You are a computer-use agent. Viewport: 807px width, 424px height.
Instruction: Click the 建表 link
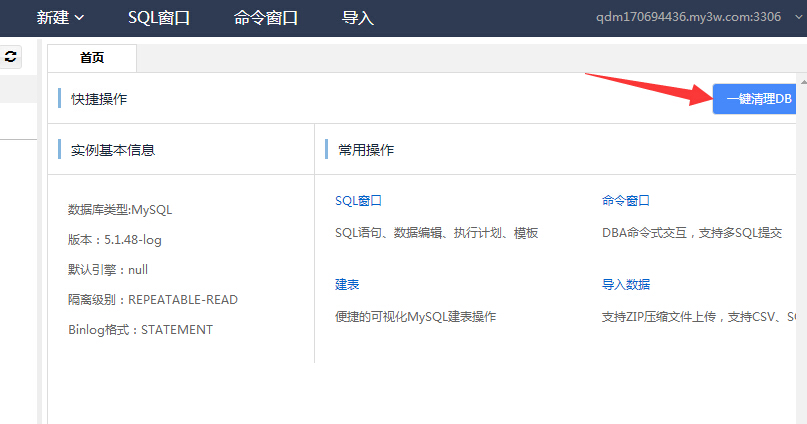coord(347,285)
